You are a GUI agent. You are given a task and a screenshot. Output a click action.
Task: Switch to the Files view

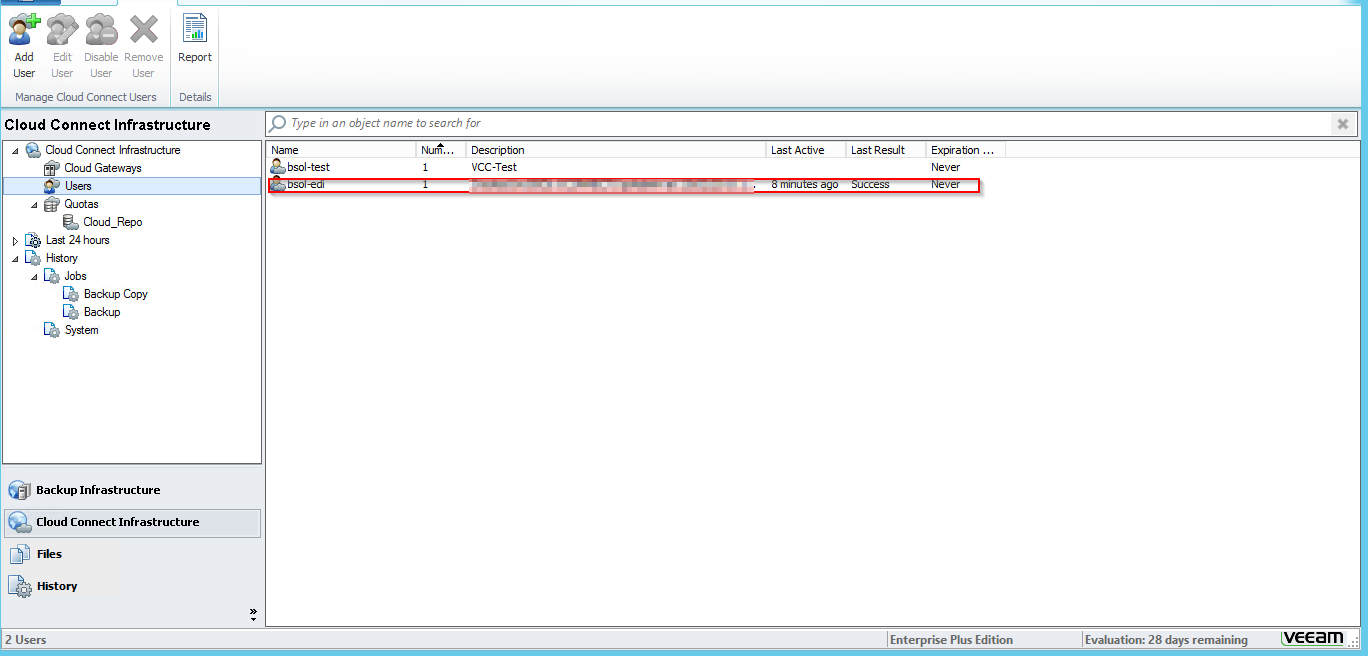coord(132,554)
